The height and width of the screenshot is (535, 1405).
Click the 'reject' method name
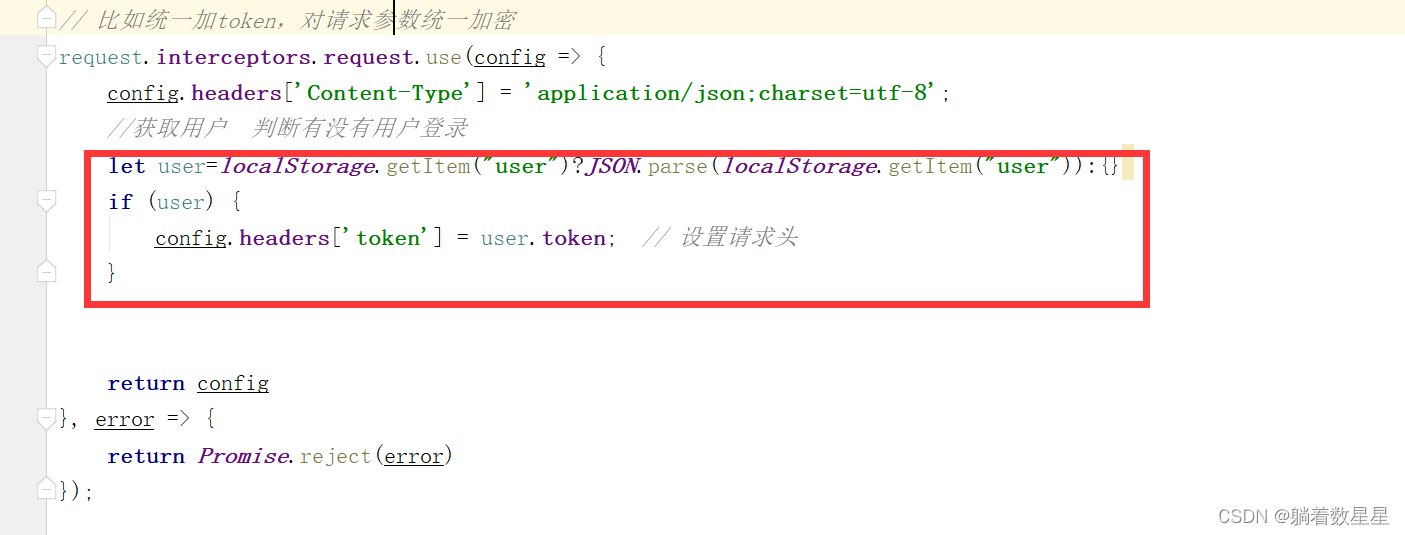tap(336, 456)
